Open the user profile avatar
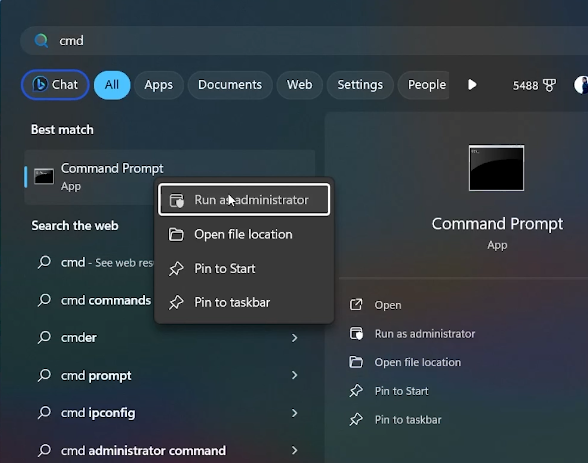Screen dimensions: 588x463 click(581, 85)
